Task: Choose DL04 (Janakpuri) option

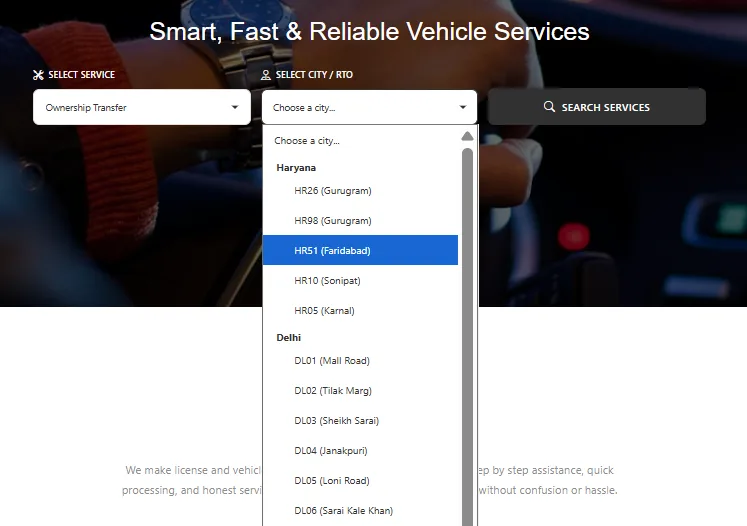Action: click(360, 451)
